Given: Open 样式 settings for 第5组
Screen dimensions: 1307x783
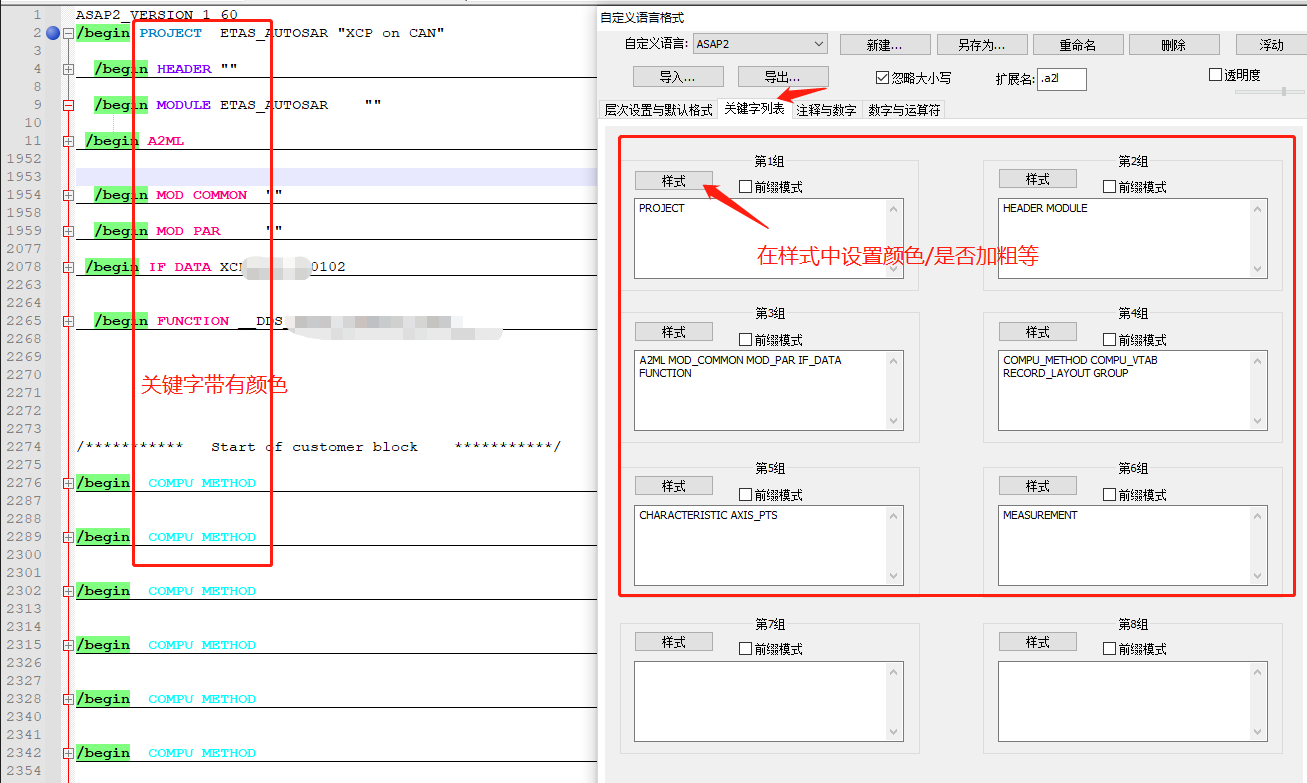Looking at the screenshot, I should click(x=674, y=485).
